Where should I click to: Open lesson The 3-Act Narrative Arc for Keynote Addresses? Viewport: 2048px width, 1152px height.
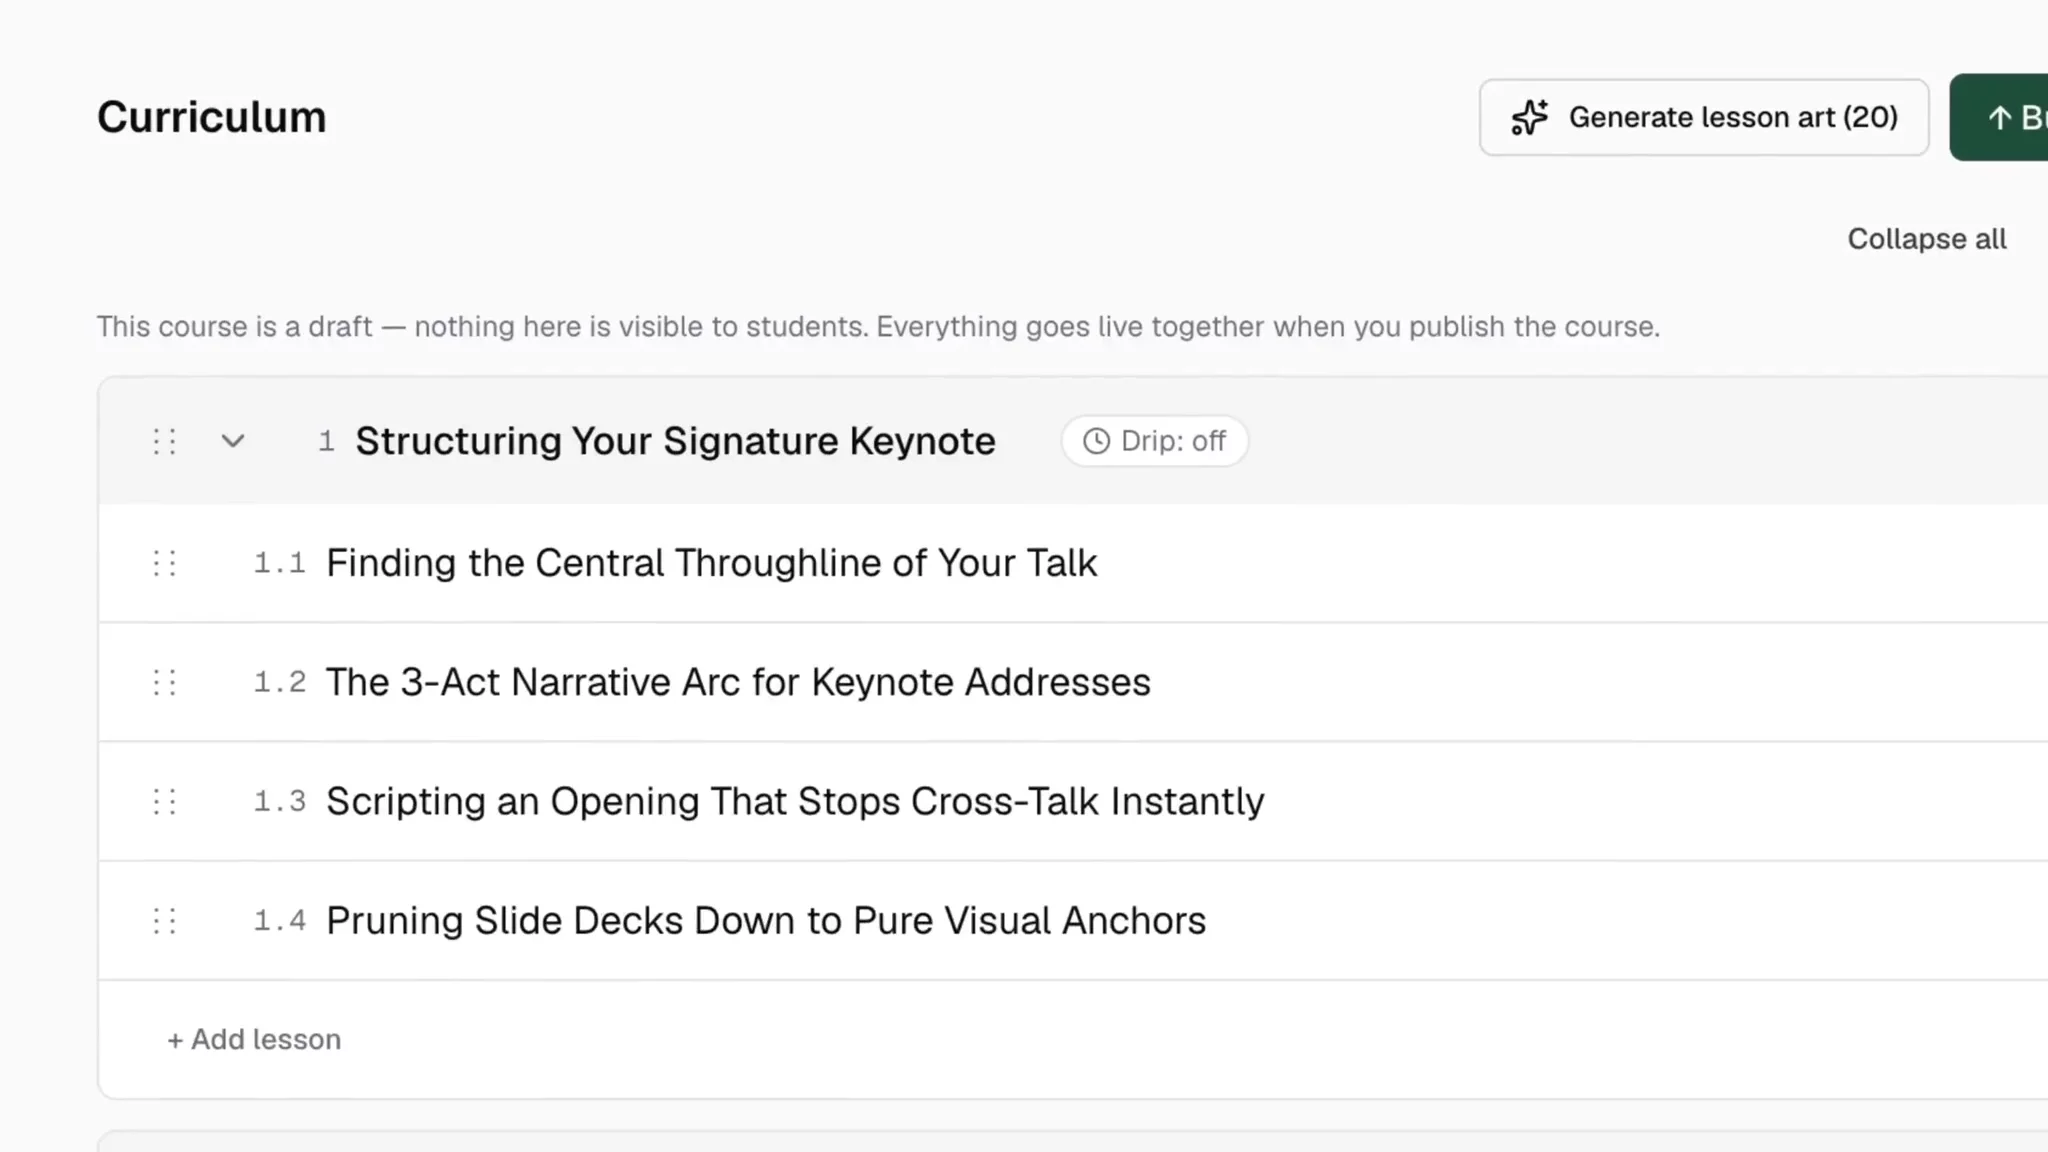[x=738, y=682]
